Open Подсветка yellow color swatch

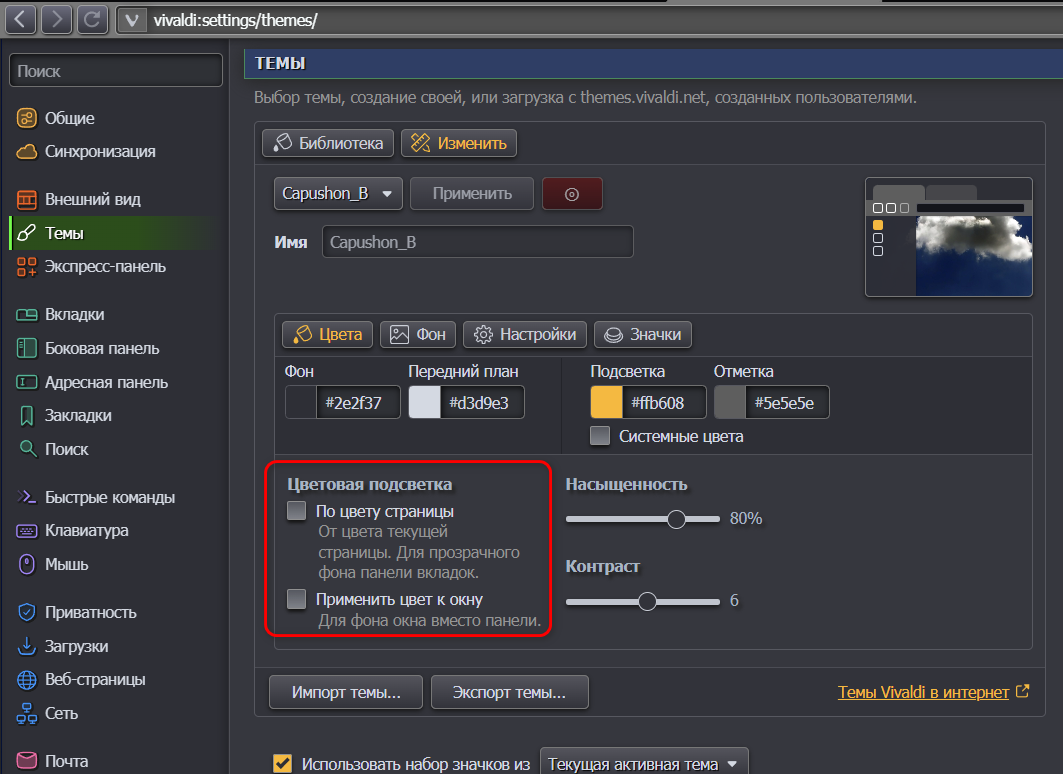pyautogui.click(x=607, y=403)
